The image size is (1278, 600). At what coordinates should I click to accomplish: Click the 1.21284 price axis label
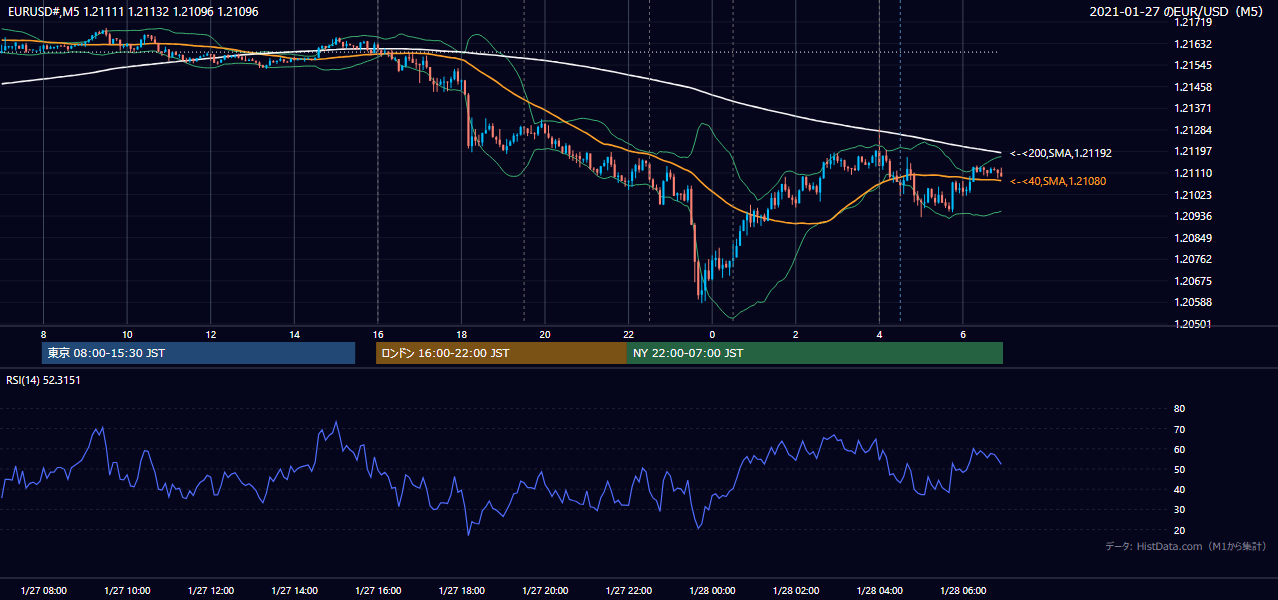1193,130
